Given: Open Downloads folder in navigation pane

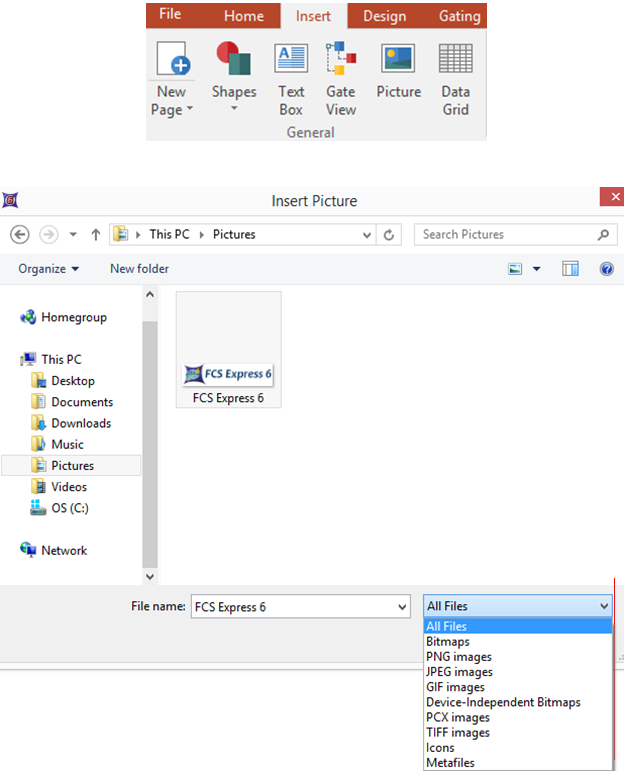Looking at the screenshot, I should [x=81, y=423].
